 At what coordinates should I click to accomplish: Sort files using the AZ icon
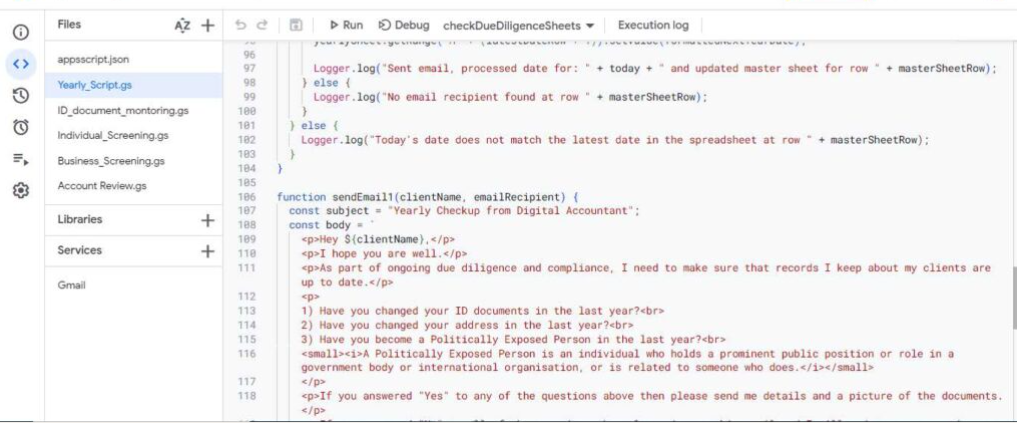182,25
